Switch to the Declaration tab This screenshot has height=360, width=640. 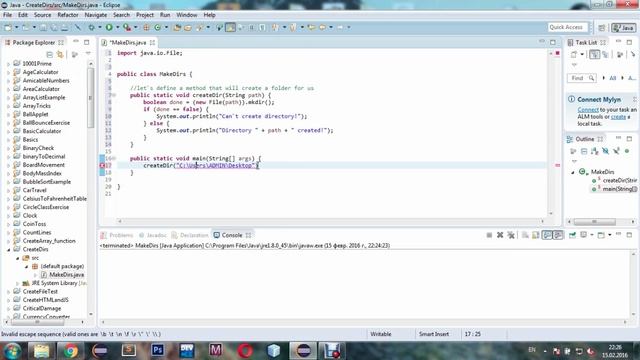[x=190, y=235]
